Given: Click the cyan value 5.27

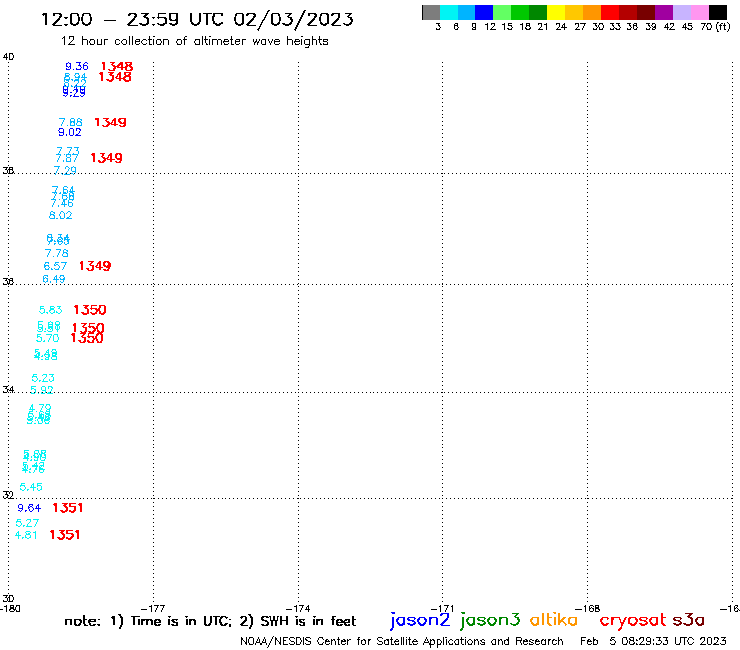Looking at the screenshot, I should (27, 523).
